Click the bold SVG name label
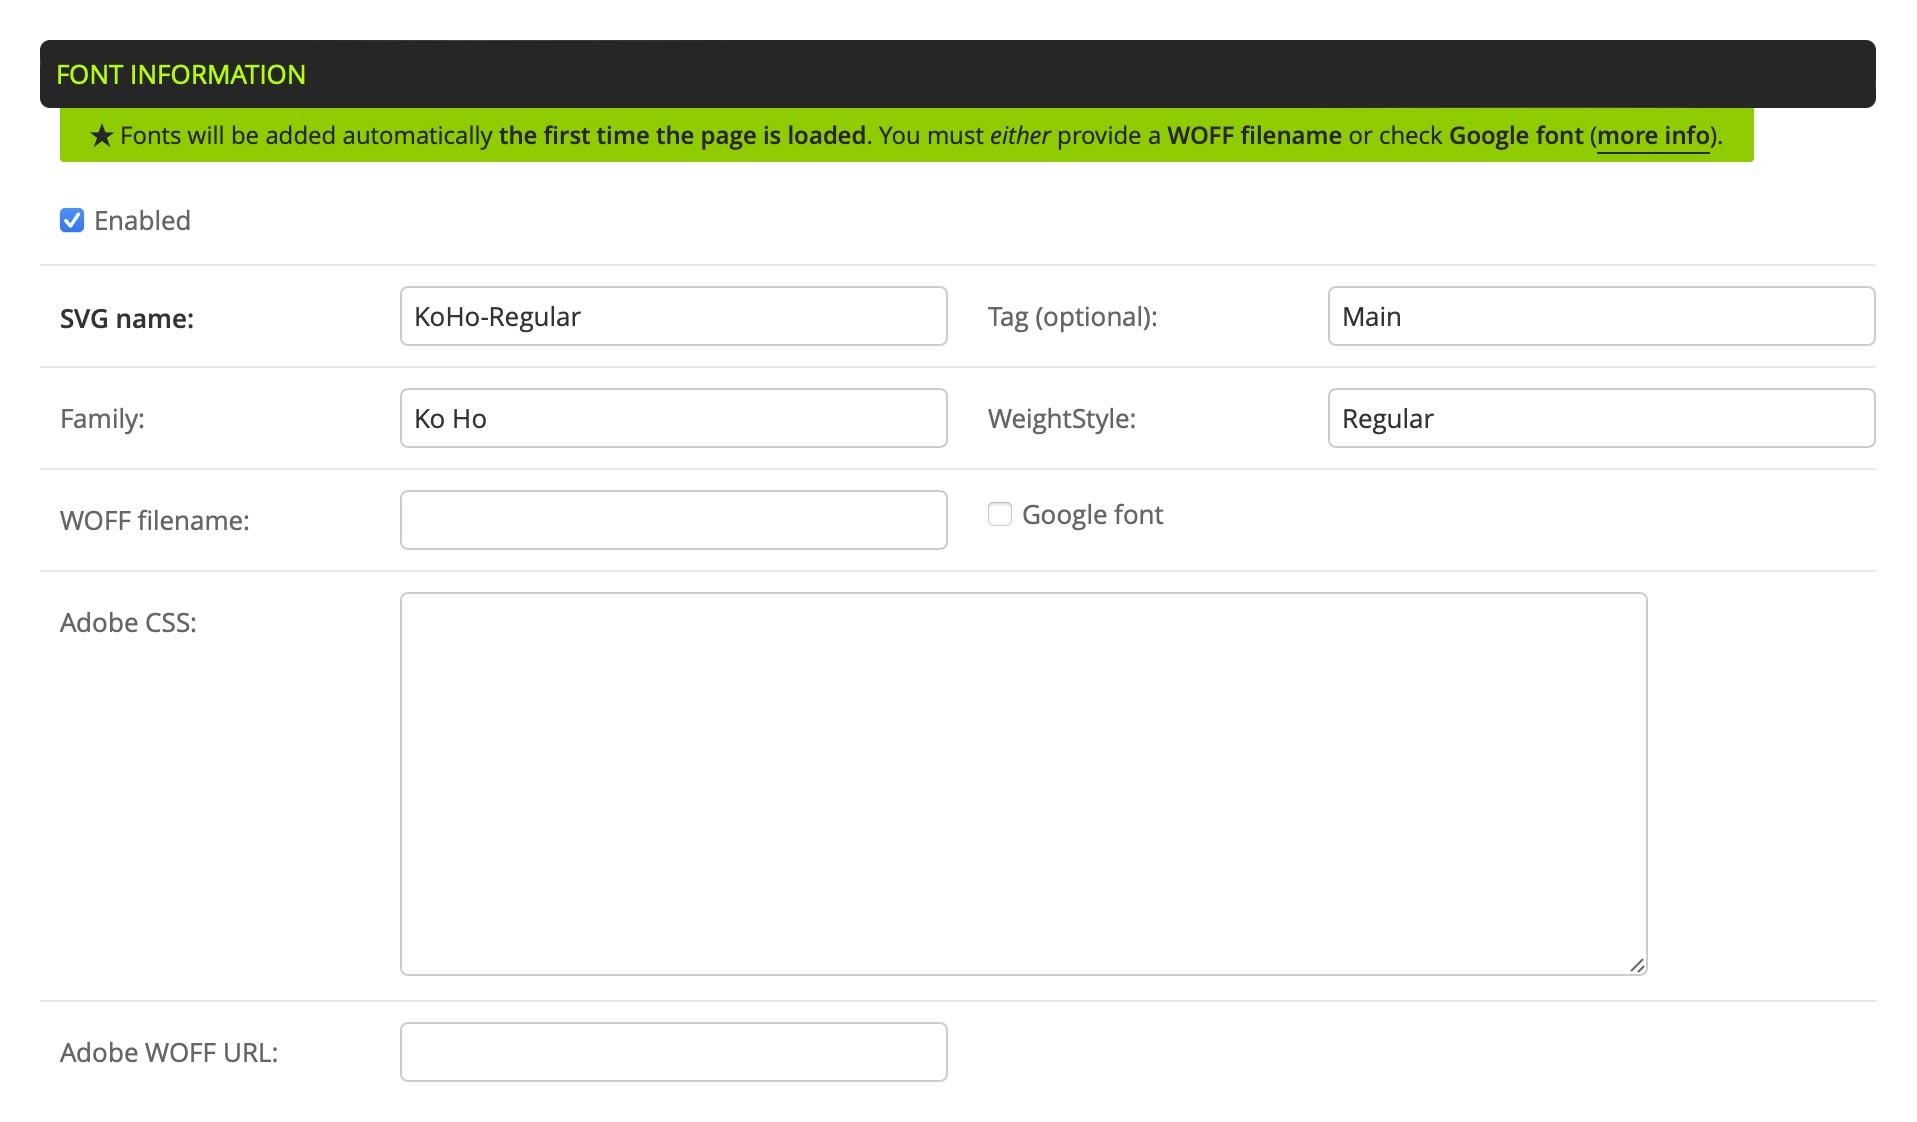The width and height of the screenshot is (1917, 1122). (127, 318)
